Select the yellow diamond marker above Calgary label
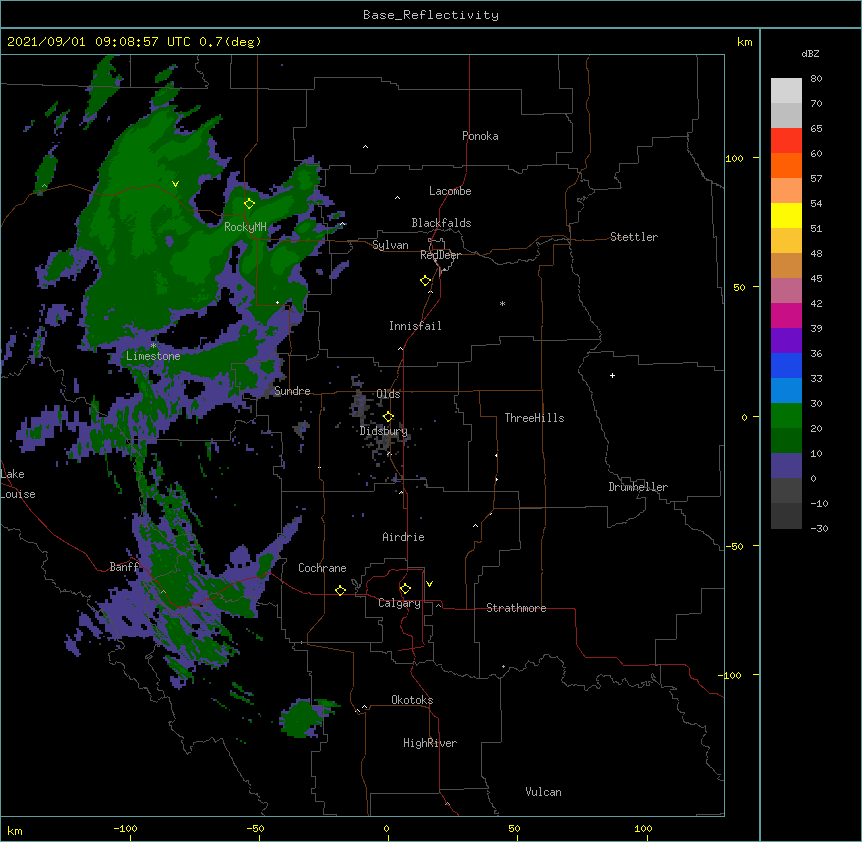 (x=405, y=589)
